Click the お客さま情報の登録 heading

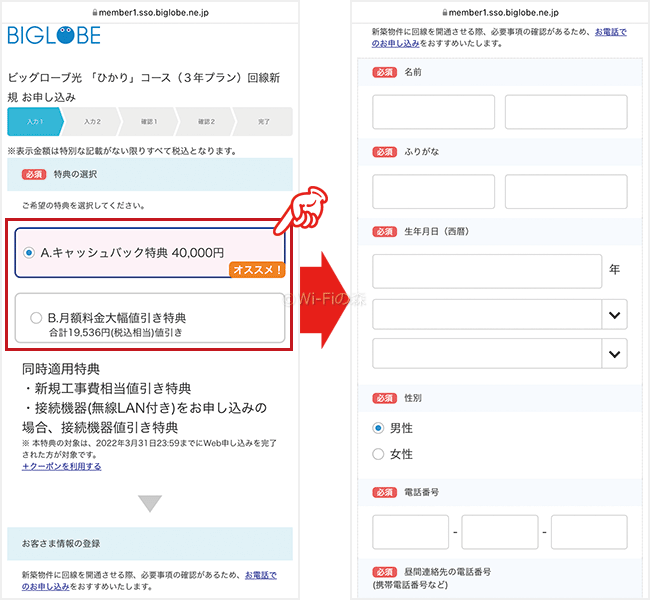pos(61,544)
